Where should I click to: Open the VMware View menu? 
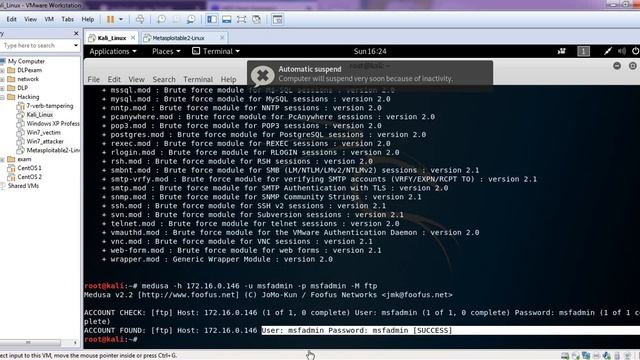pyautogui.click(x=30, y=19)
